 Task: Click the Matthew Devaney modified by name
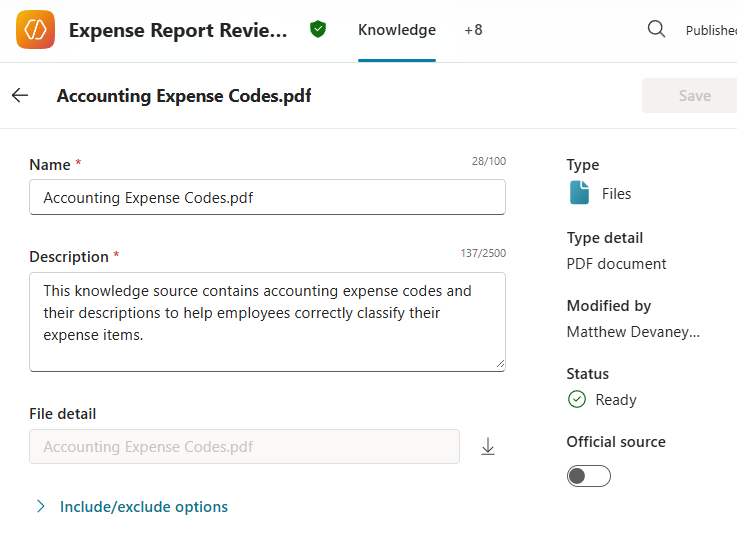632,332
